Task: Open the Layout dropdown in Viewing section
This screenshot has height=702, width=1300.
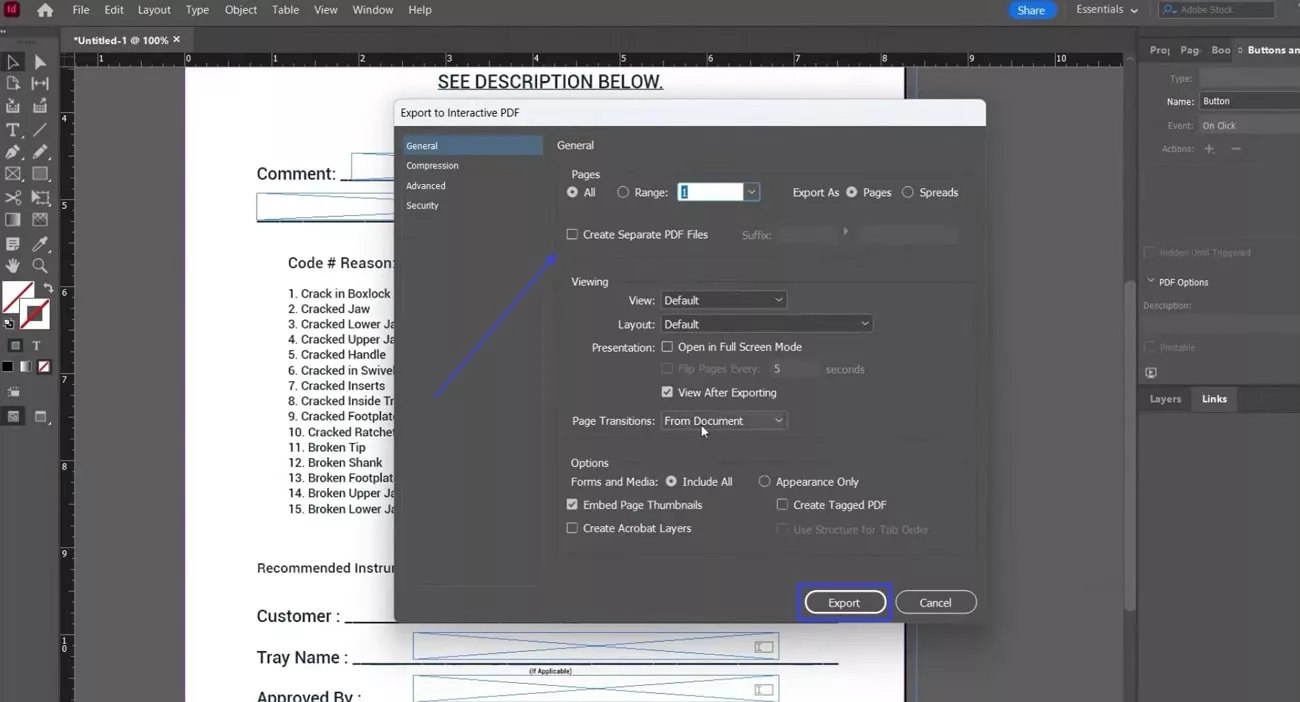Action: tap(766, 323)
